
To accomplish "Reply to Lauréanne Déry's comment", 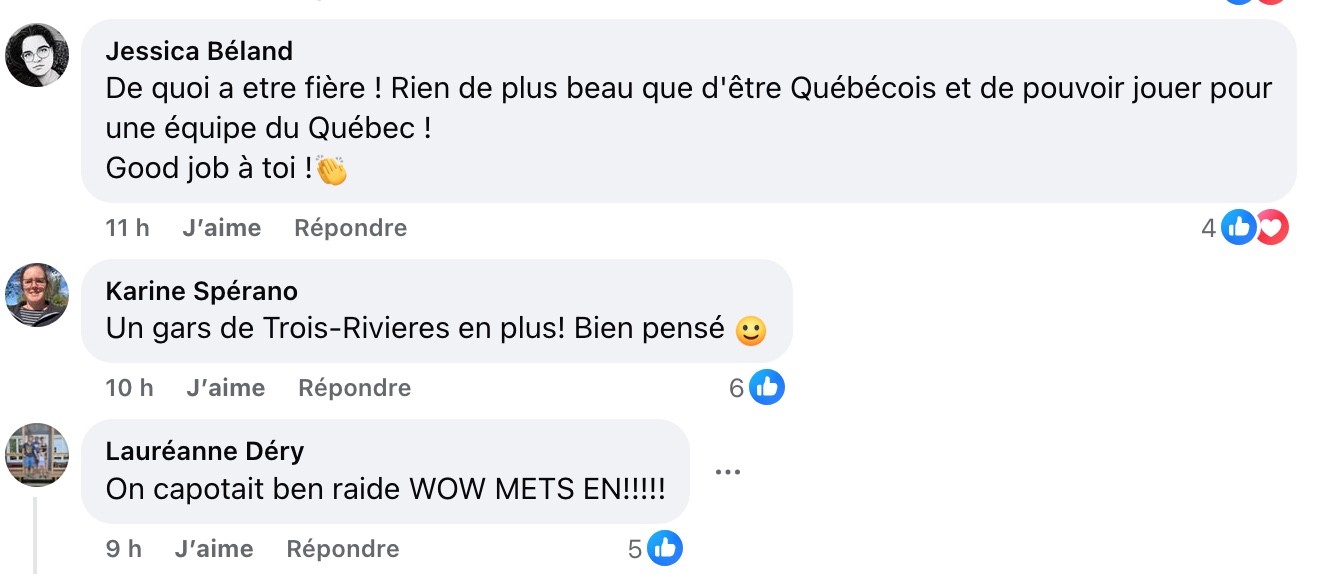I will [x=342, y=549].
